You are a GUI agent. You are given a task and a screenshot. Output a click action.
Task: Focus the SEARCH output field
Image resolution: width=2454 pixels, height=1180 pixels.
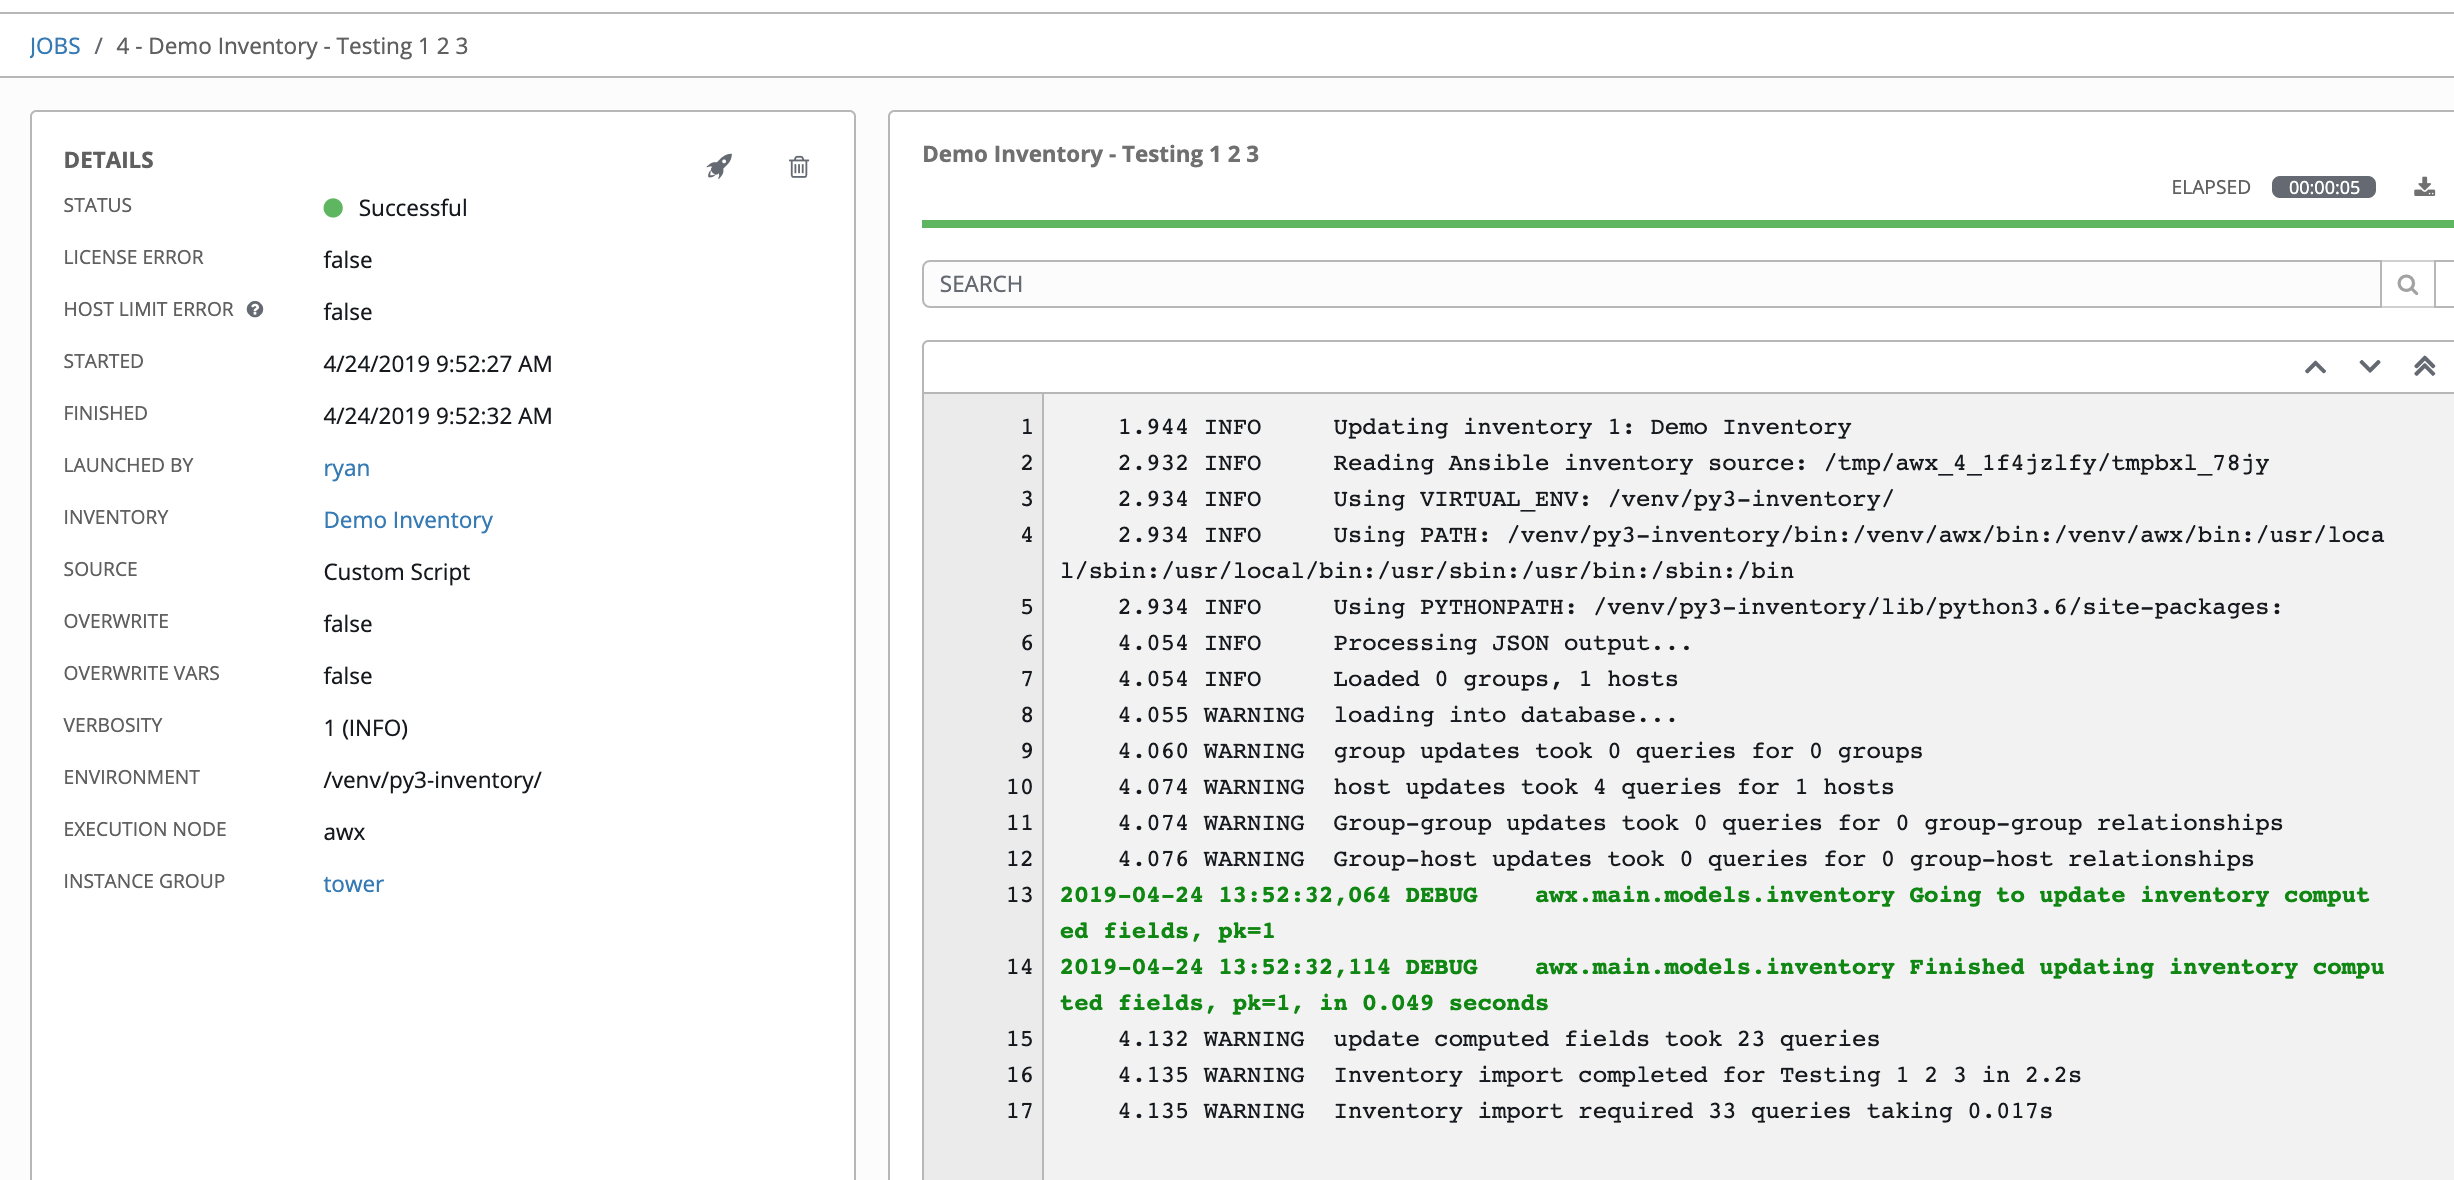click(1650, 285)
